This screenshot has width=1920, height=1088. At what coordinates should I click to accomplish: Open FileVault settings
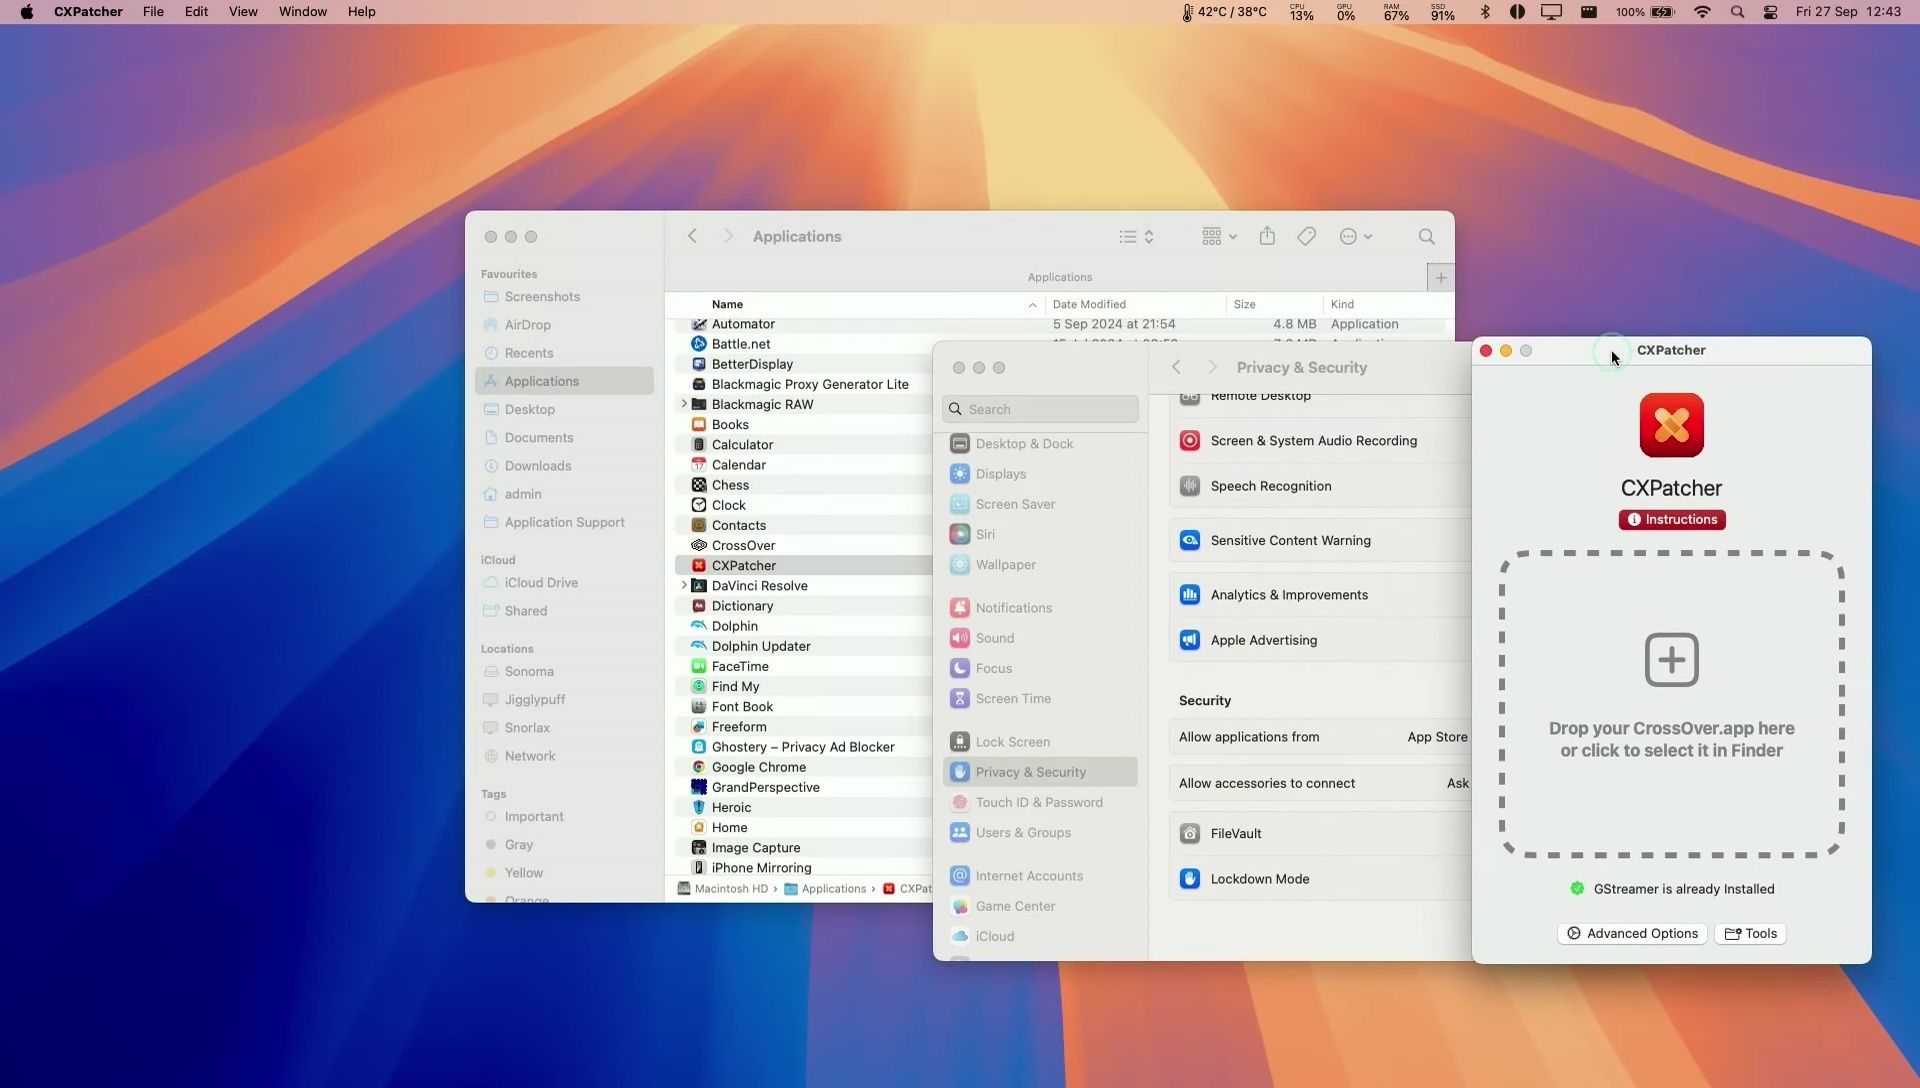click(x=1320, y=834)
